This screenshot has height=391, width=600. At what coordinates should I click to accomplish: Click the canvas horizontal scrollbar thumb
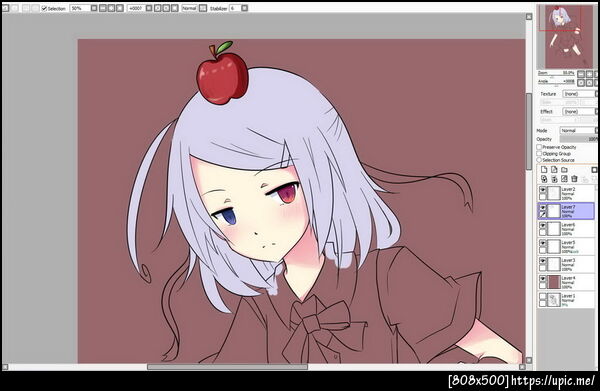point(227,367)
